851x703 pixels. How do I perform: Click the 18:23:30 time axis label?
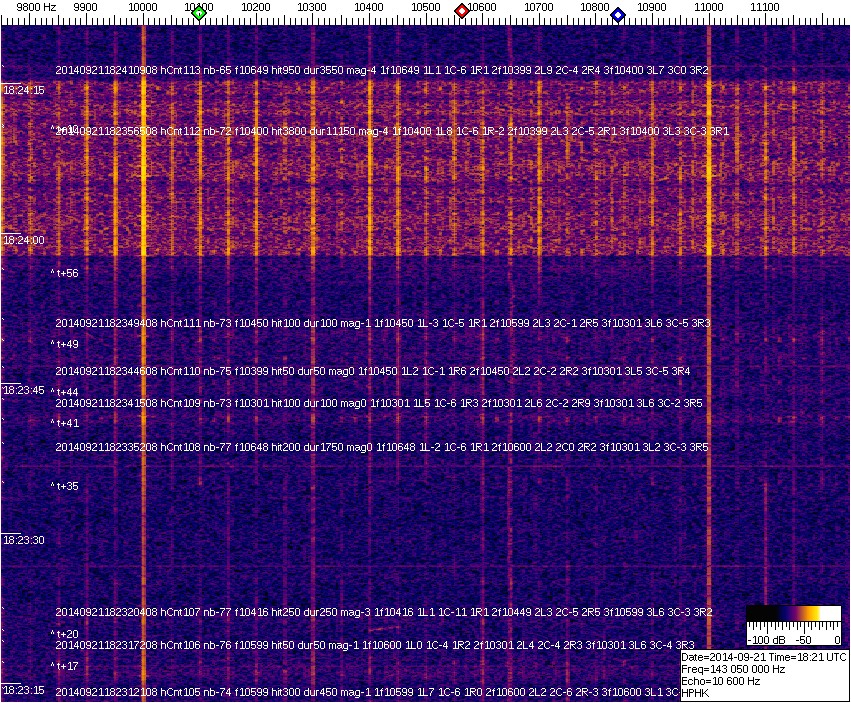point(23,540)
